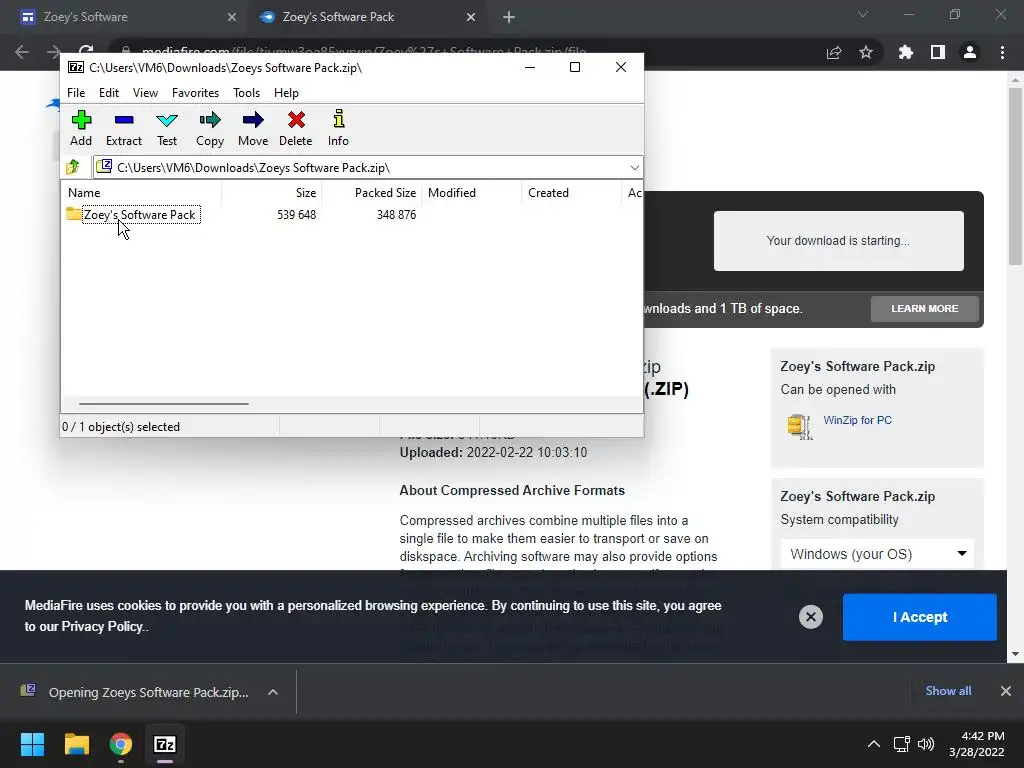This screenshot has height=768, width=1024.
Task: Click the WinZip icon next to the link
Action: 800,426
